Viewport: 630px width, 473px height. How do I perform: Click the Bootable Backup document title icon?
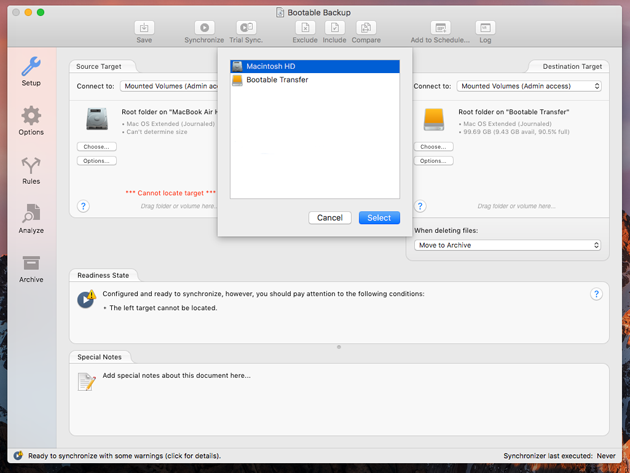tap(280, 12)
